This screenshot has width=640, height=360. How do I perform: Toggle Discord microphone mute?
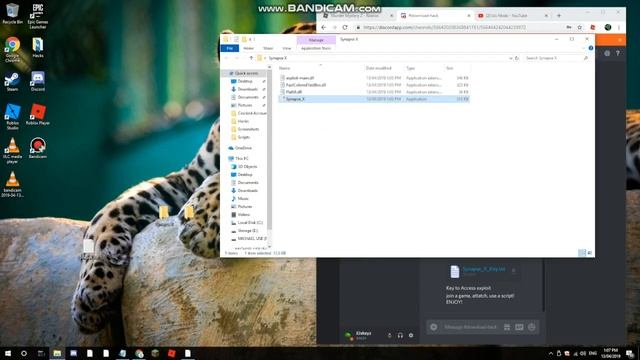click(389, 335)
